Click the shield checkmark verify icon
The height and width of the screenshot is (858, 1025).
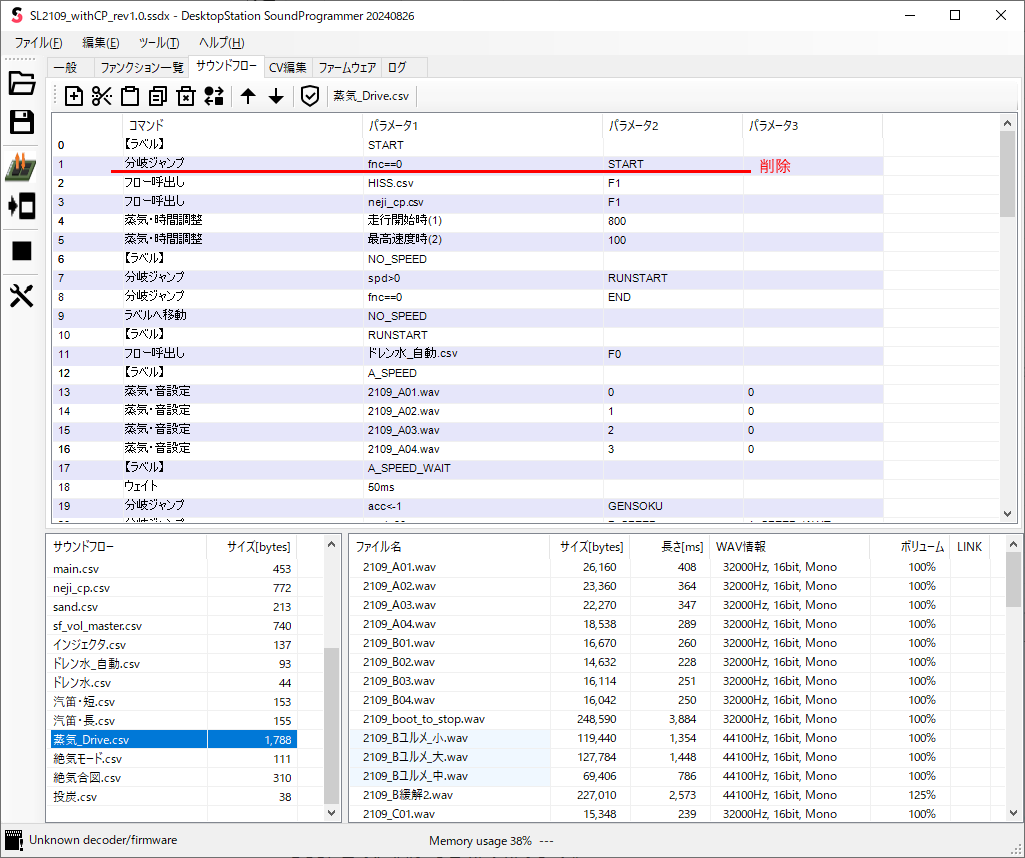click(310, 96)
